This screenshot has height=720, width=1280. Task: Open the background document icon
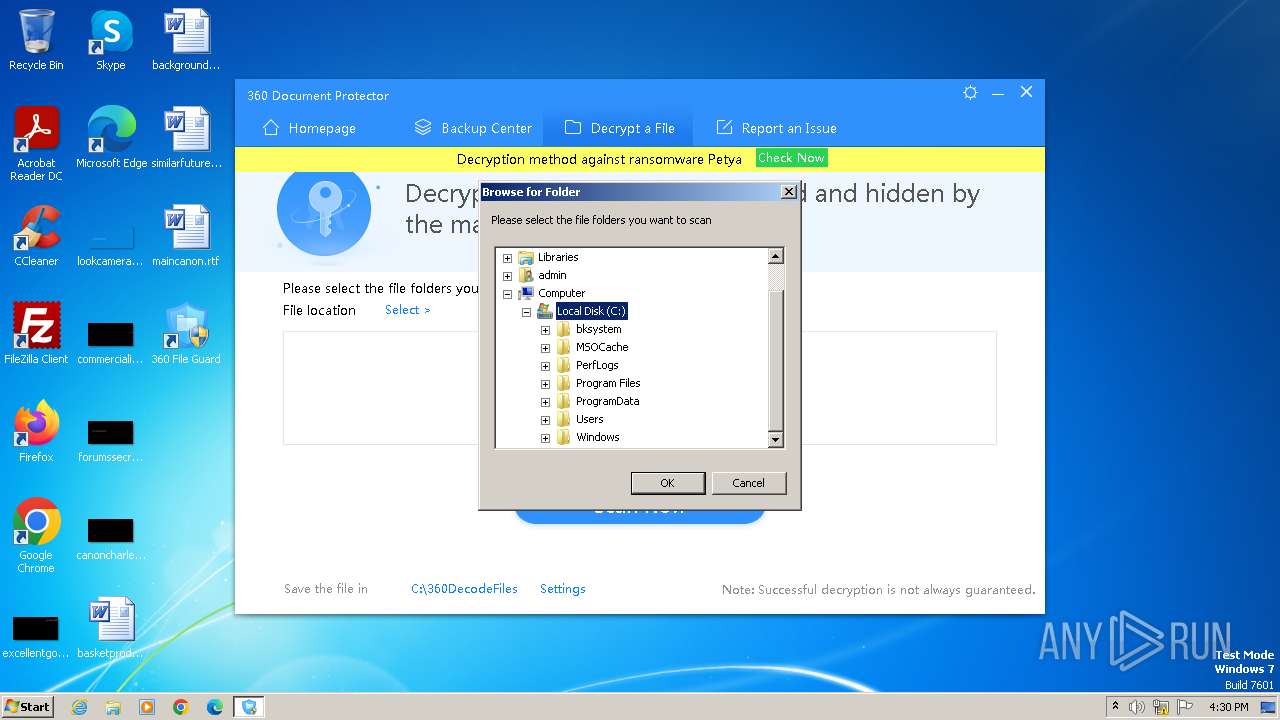click(x=186, y=40)
